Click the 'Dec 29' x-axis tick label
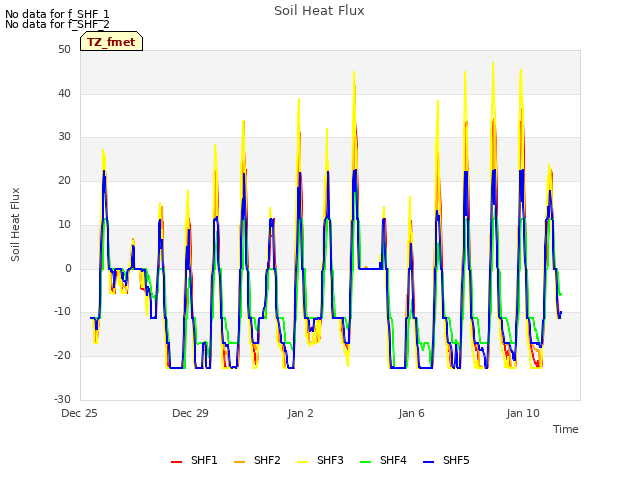Image resolution: width=640 pixels, height=480 pixels. (190, 413)
